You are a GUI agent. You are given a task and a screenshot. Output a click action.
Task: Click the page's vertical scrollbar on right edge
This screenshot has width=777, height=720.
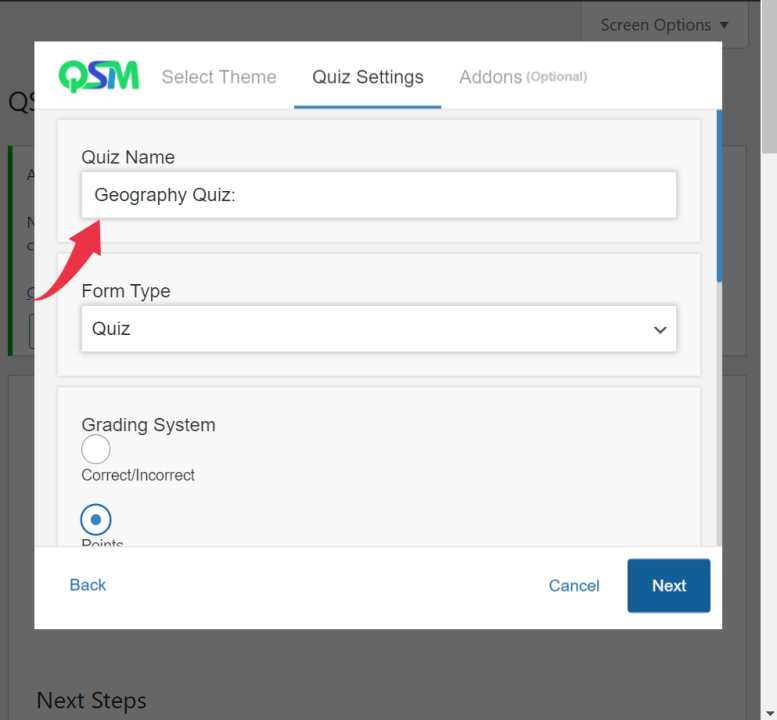[768, 80]
